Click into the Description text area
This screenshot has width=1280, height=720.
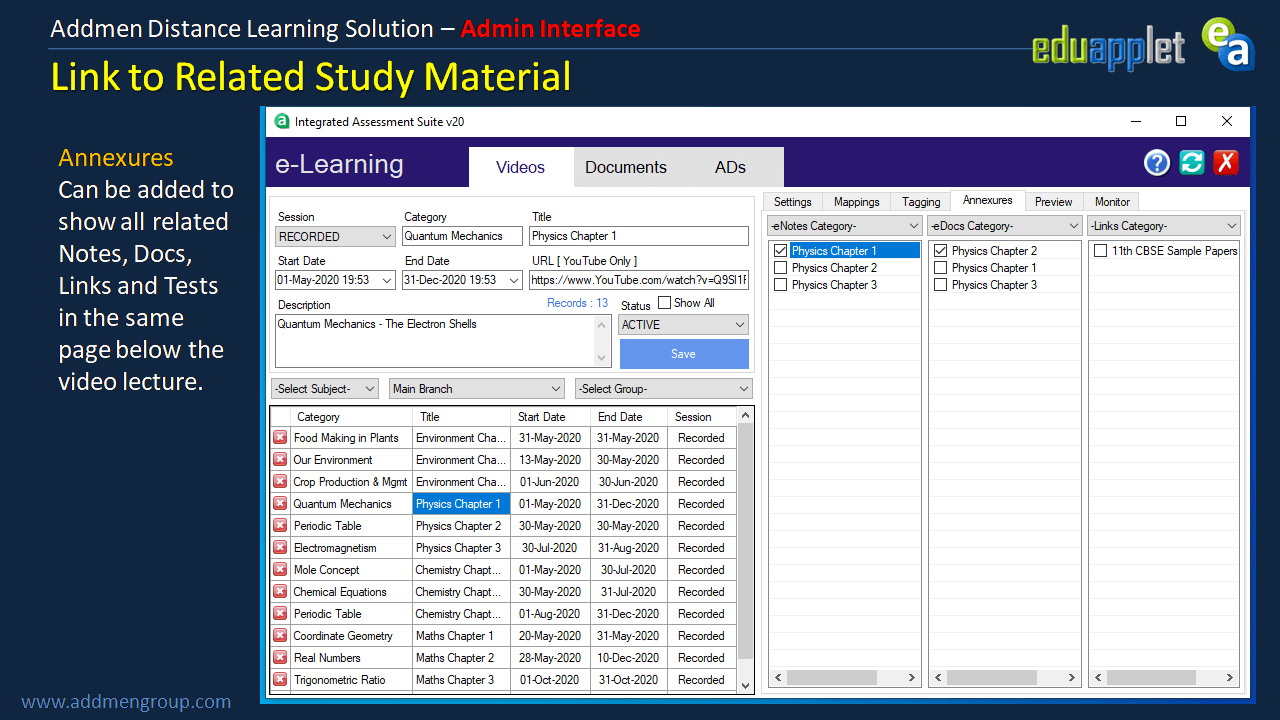coord(436,341)
